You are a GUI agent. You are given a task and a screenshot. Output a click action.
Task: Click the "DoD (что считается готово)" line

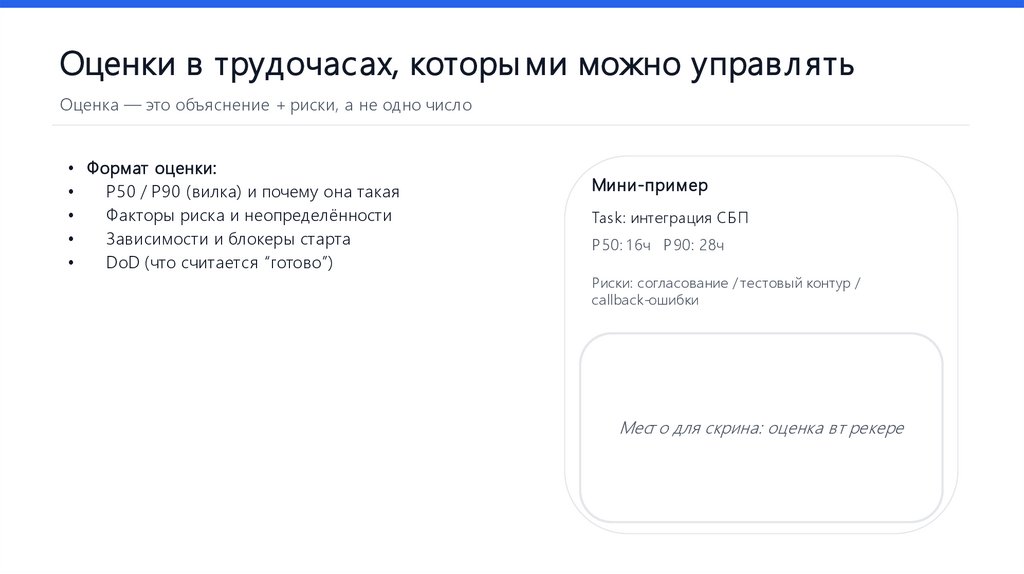[218, 263]
